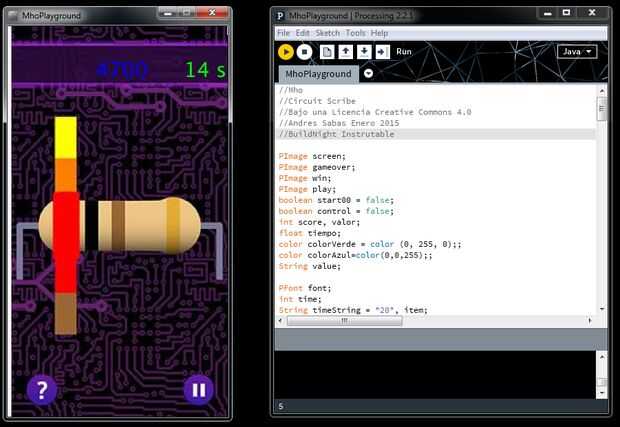
Task: Click the editor's horizontal scrollbar thumb
Action: click(x=344, y=321)
